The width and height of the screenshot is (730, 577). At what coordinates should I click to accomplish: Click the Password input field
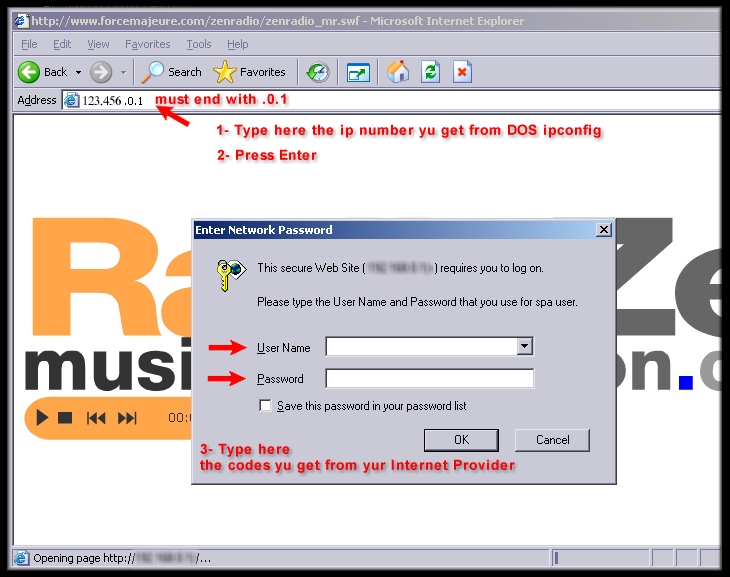click(x=430, y=378)
